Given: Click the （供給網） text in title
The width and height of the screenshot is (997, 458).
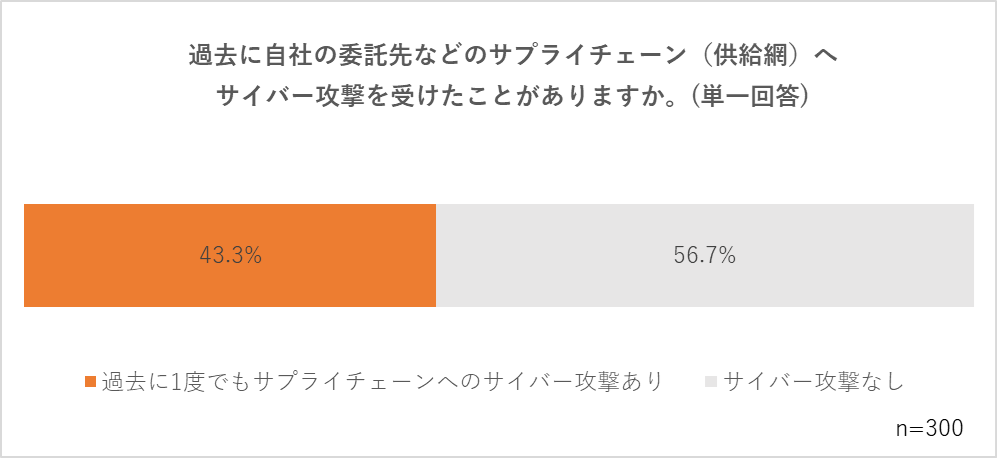Looking at the screenshot, I should point(750,57).
